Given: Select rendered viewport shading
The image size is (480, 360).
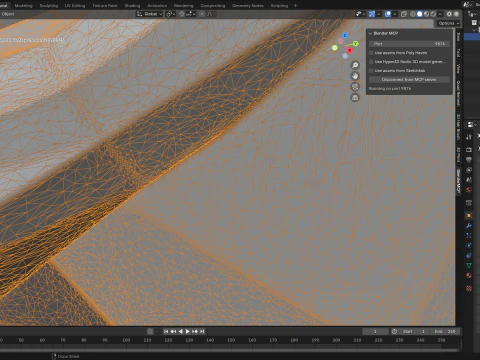Looking at the screenshot, I should coord(433,14).
